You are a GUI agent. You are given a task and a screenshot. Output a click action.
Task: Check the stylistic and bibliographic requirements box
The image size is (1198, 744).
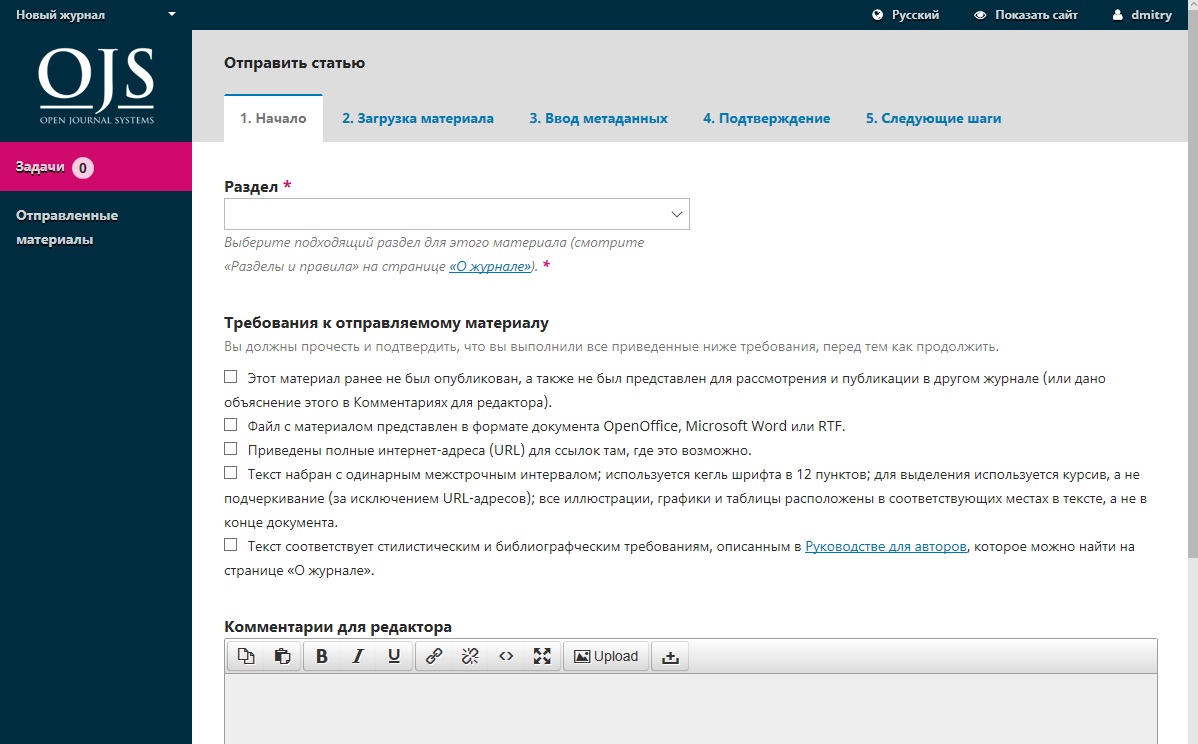231,545
